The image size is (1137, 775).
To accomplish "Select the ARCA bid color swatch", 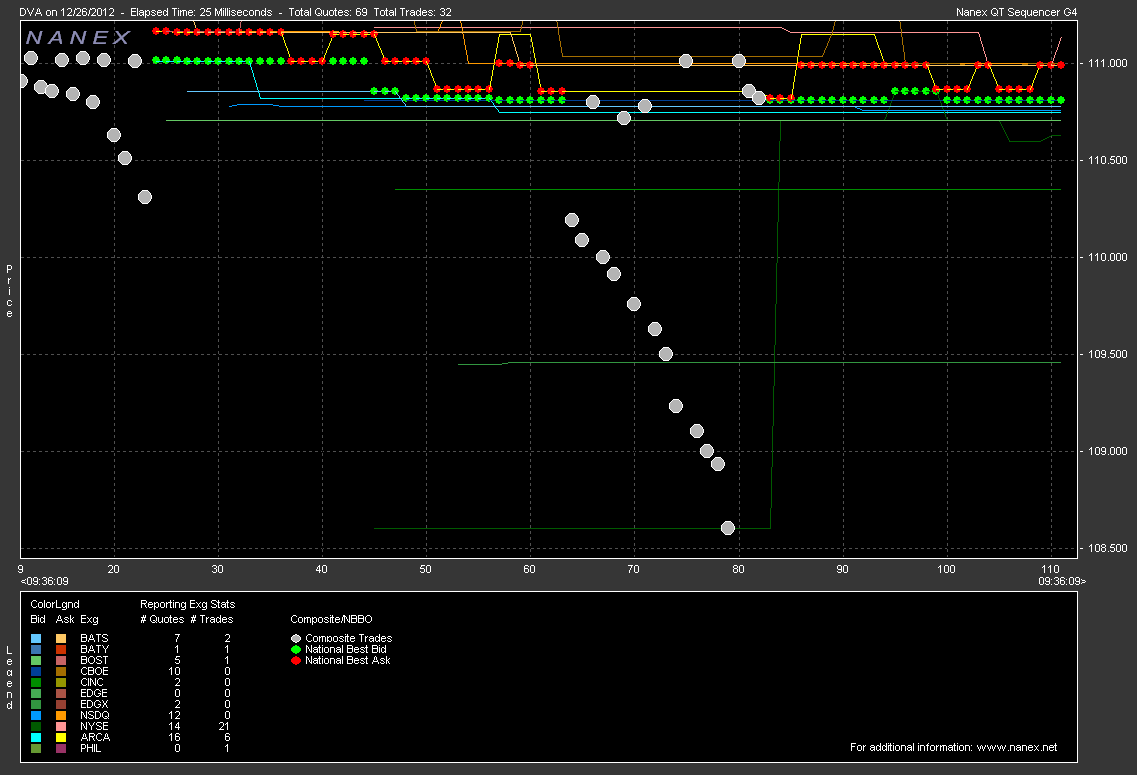I will tap(36, 737).
